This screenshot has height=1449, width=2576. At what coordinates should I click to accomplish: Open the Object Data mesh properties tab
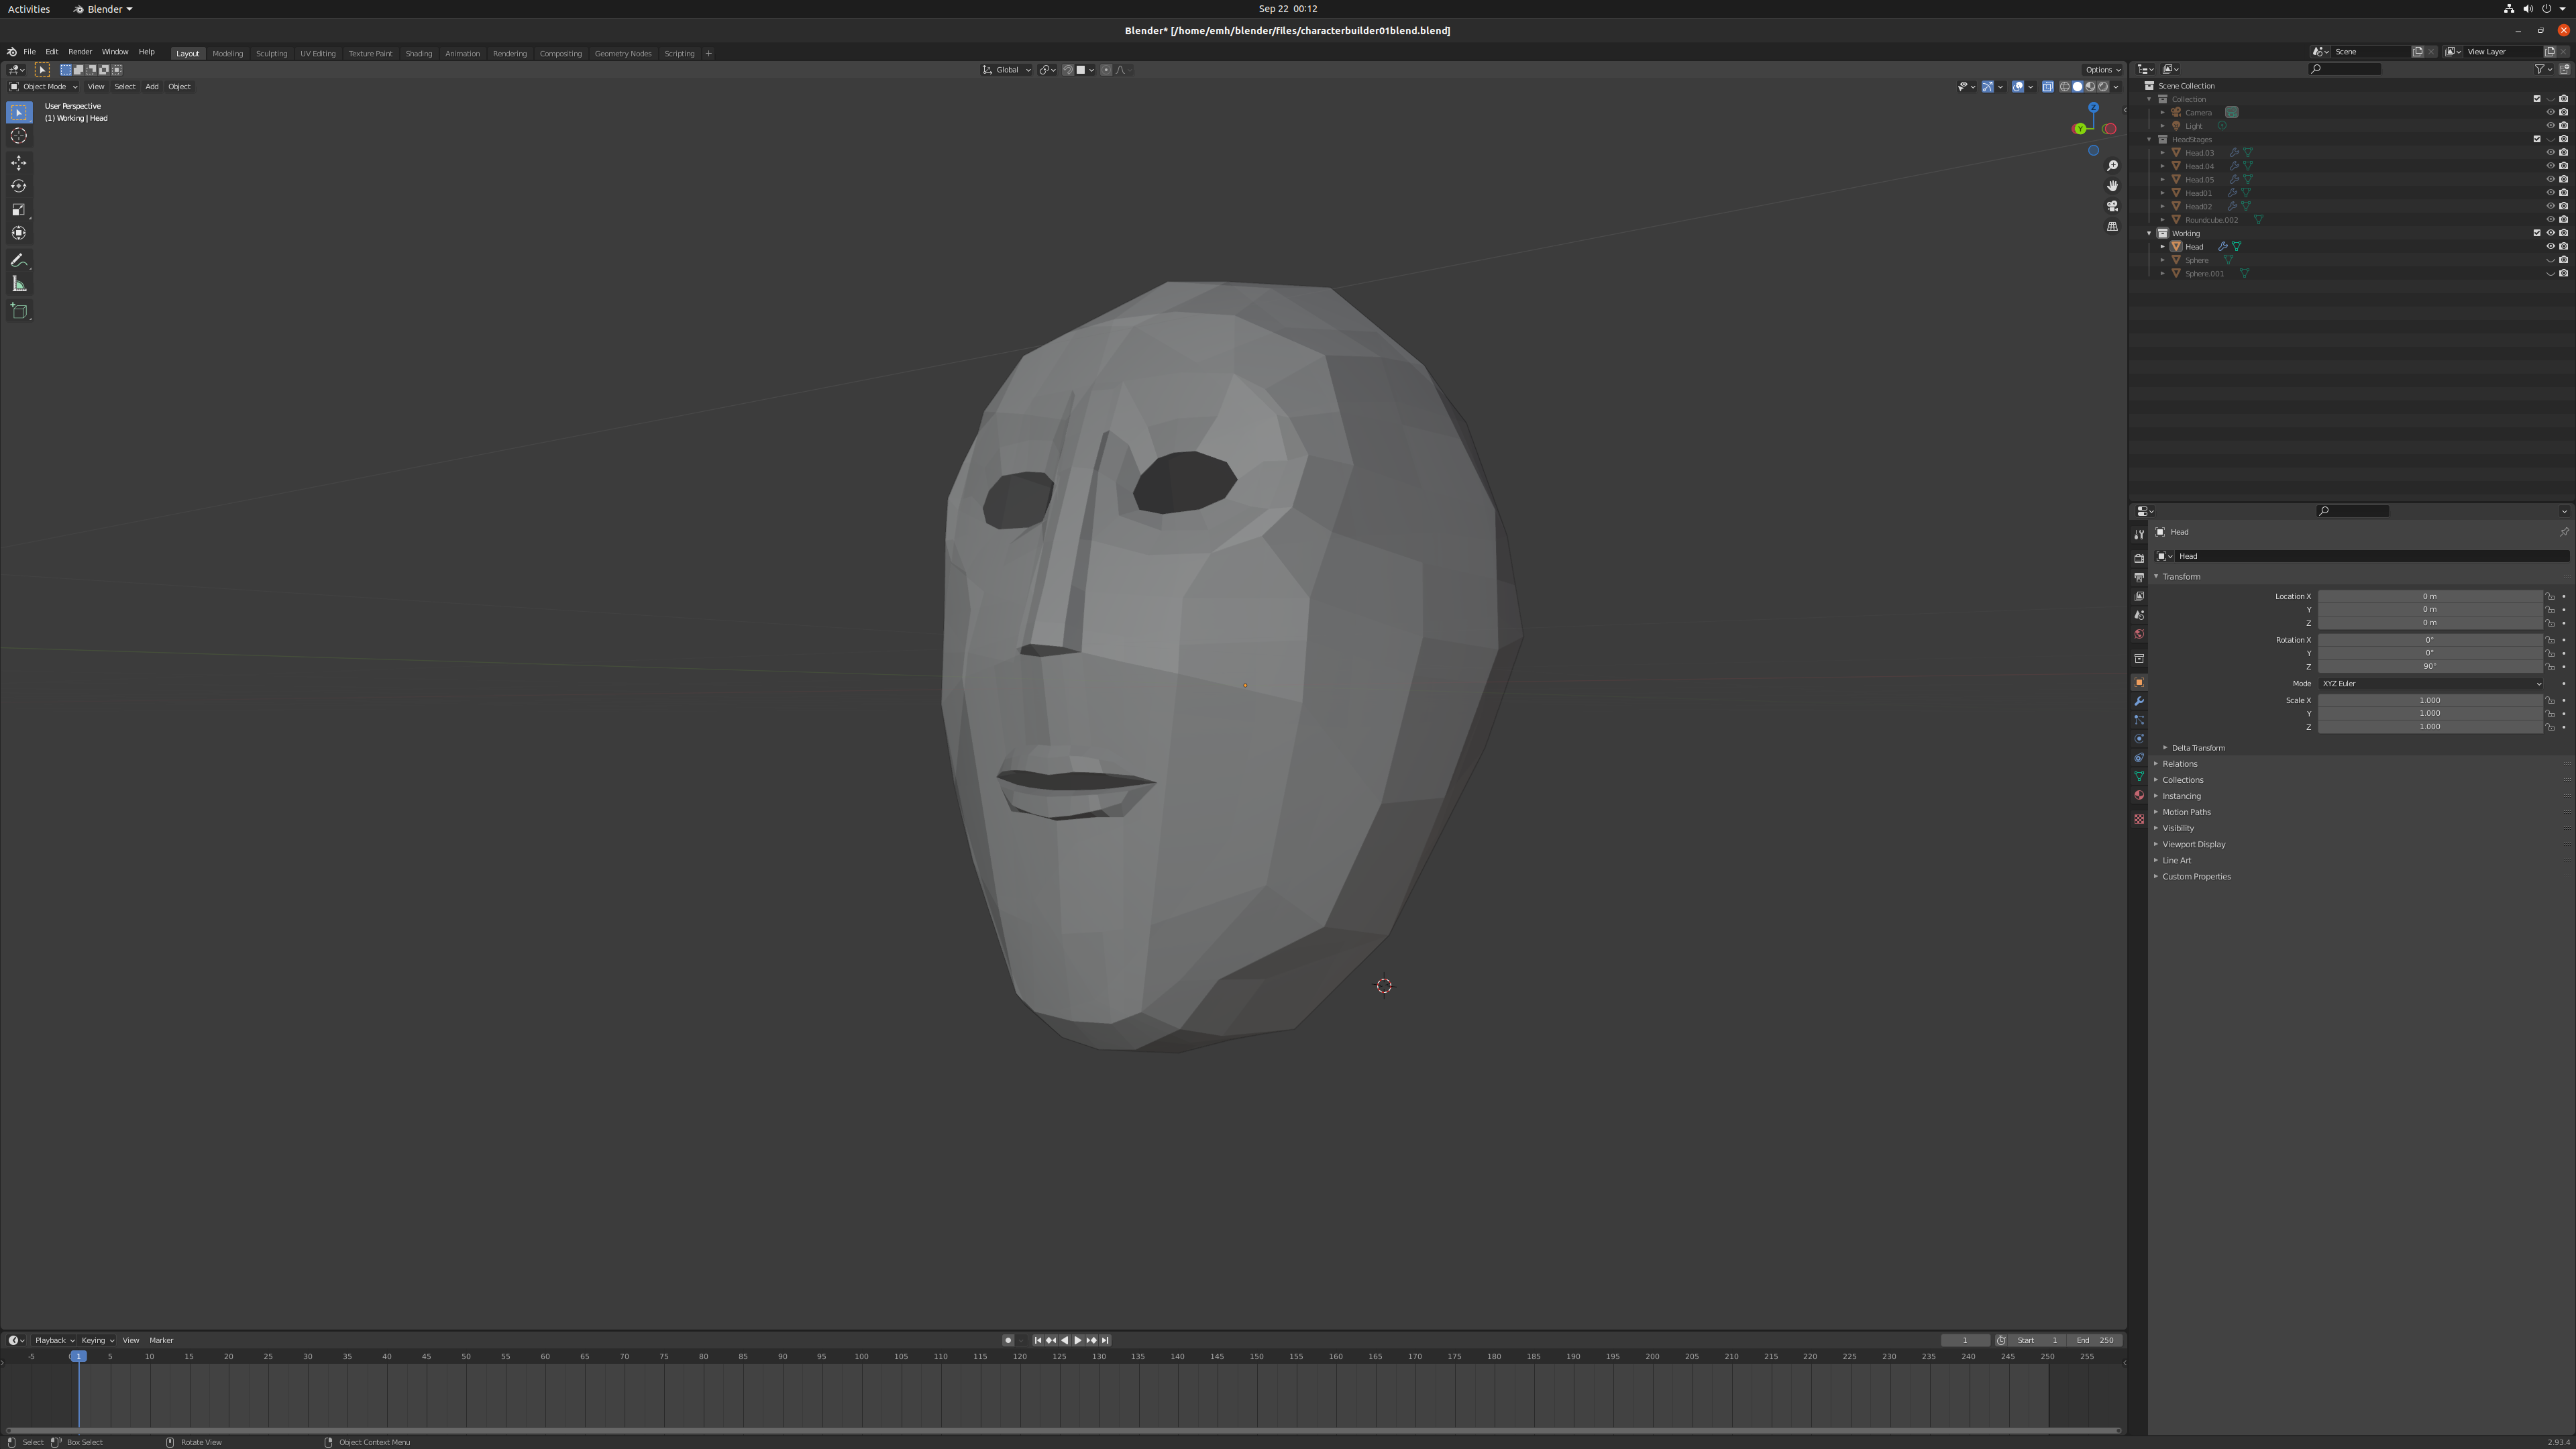[x=2139, y=776]
